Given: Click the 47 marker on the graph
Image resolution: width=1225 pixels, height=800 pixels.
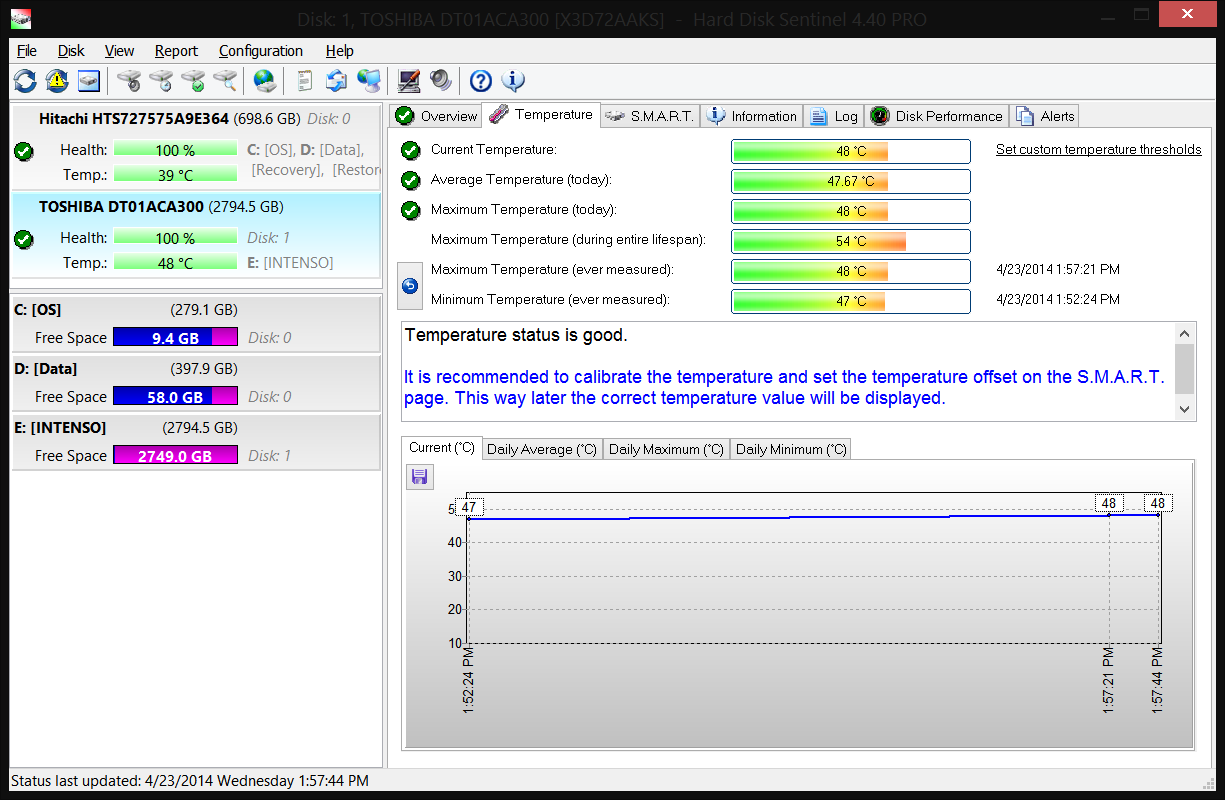Looking at the screenshot, I should coord(468,507).
